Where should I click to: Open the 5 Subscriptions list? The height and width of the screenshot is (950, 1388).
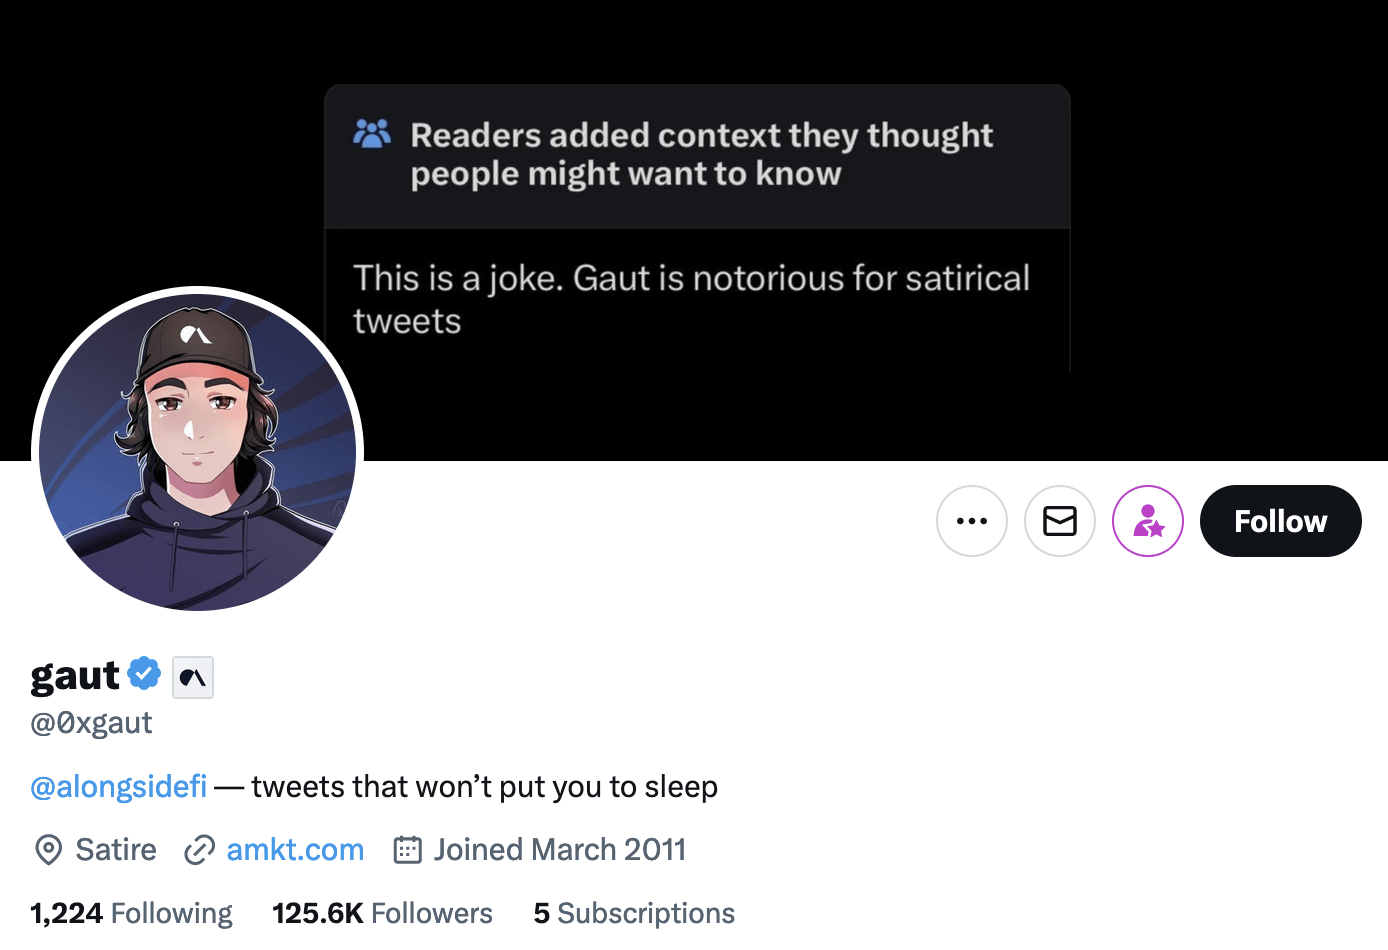(634, 913)
